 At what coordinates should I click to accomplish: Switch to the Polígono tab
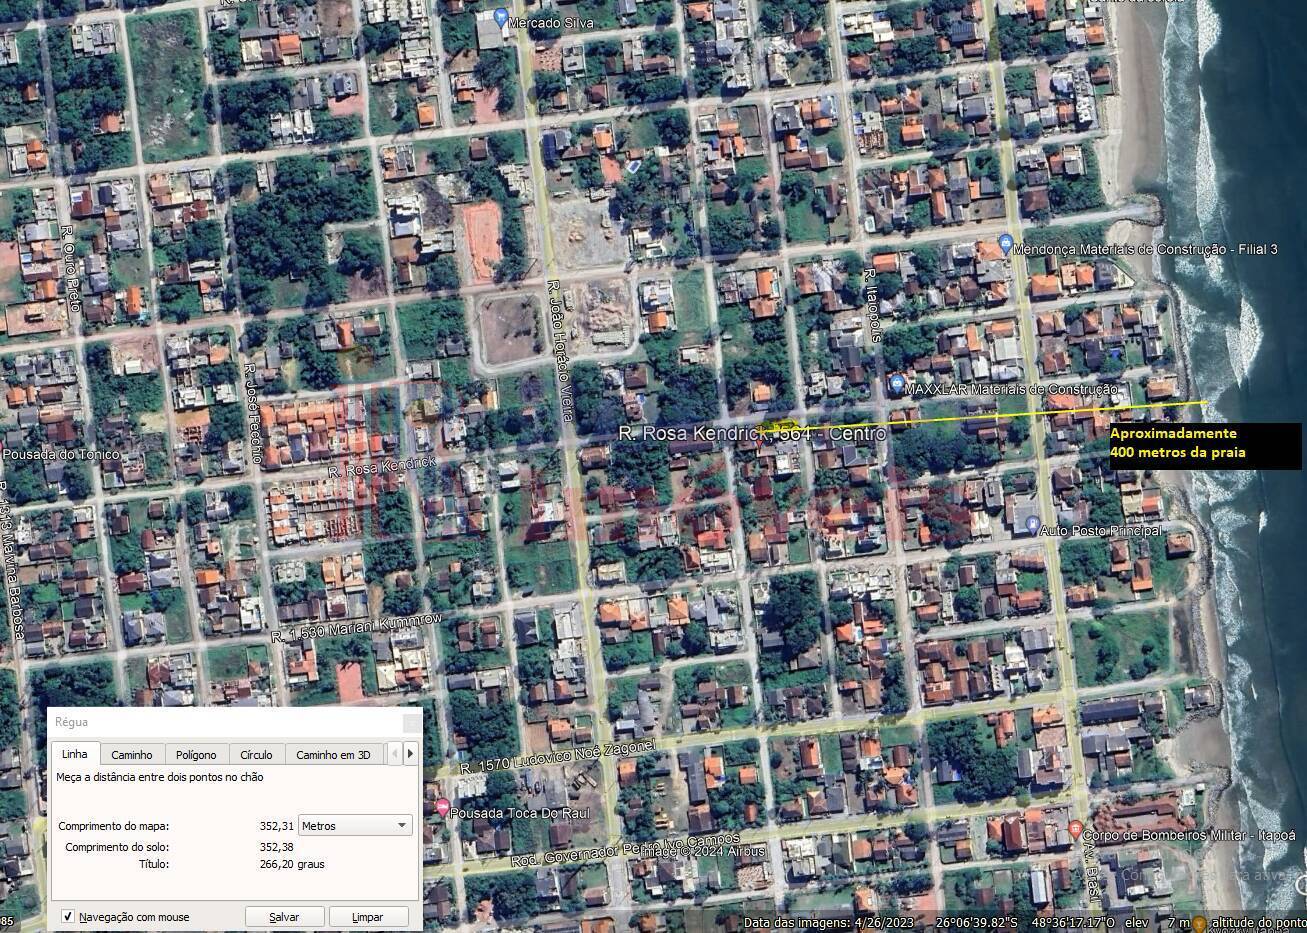(196, 755)
